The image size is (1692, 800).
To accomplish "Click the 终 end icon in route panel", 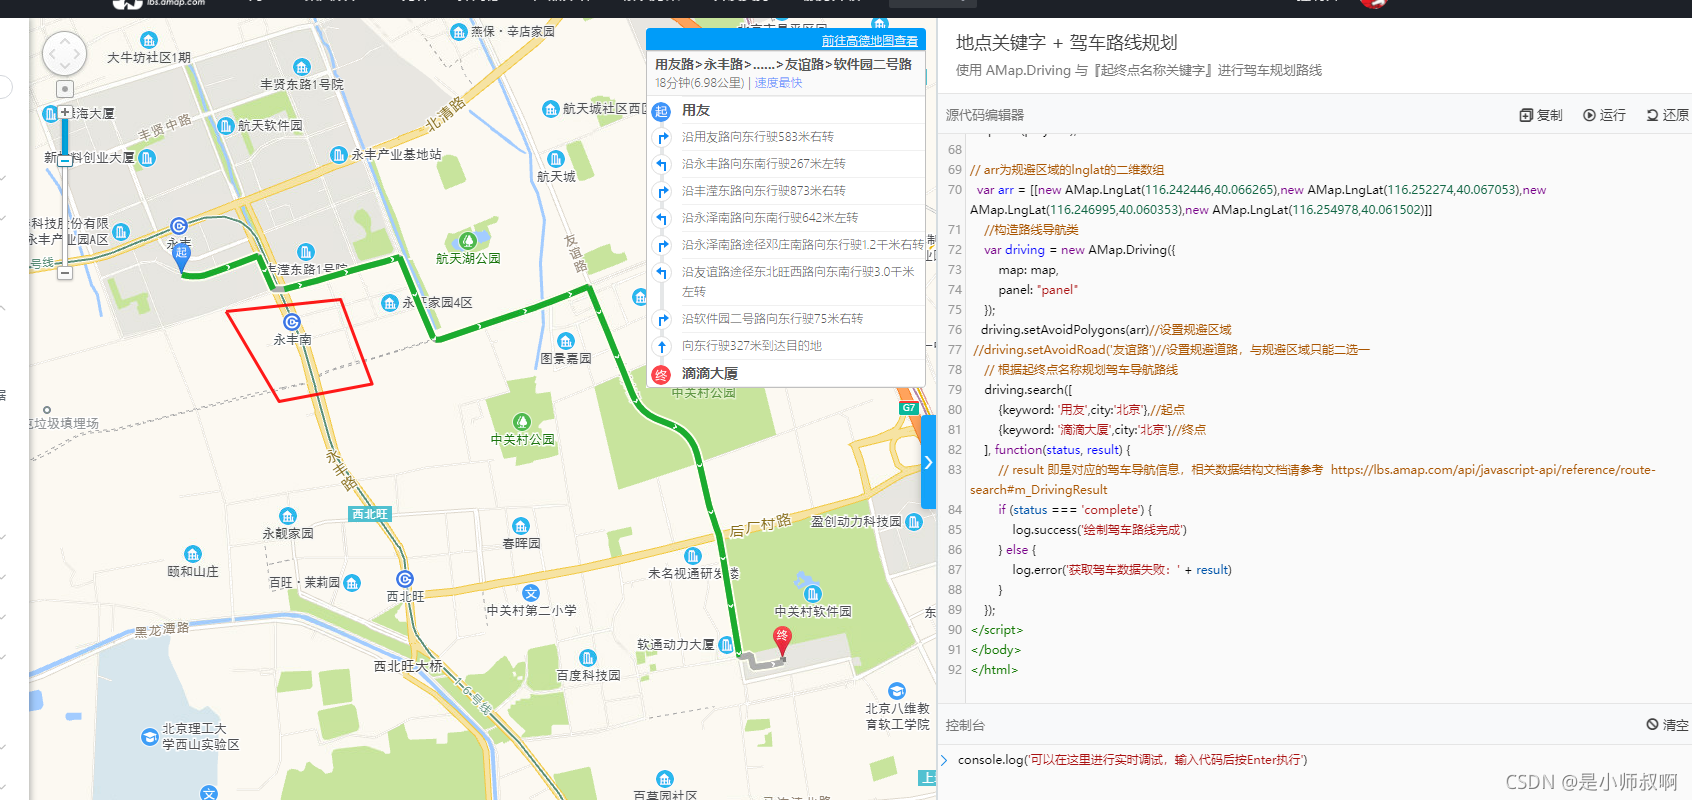I will (x=661, y=375).
